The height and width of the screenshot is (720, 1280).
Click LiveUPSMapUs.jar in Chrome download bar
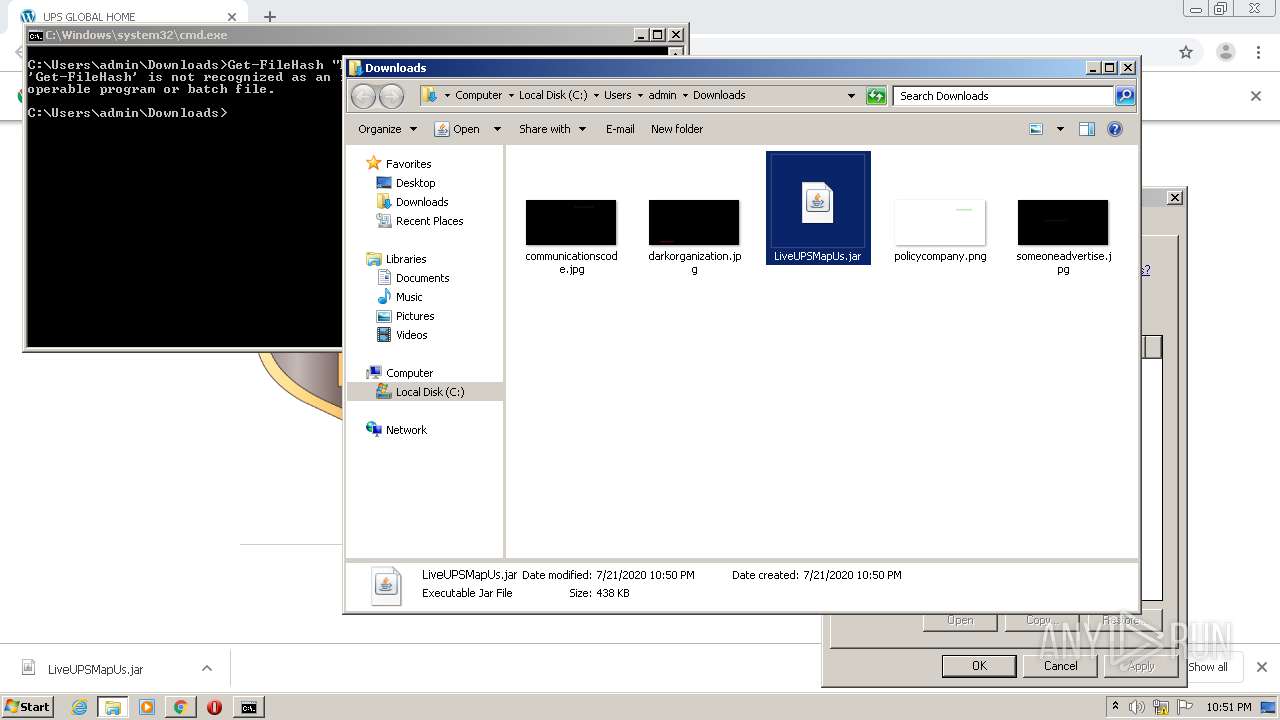95,669
